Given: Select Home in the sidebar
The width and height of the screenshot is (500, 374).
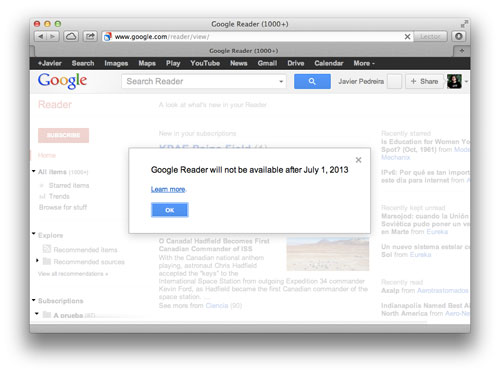Looking at the screenshot, I should pos(47,155).
